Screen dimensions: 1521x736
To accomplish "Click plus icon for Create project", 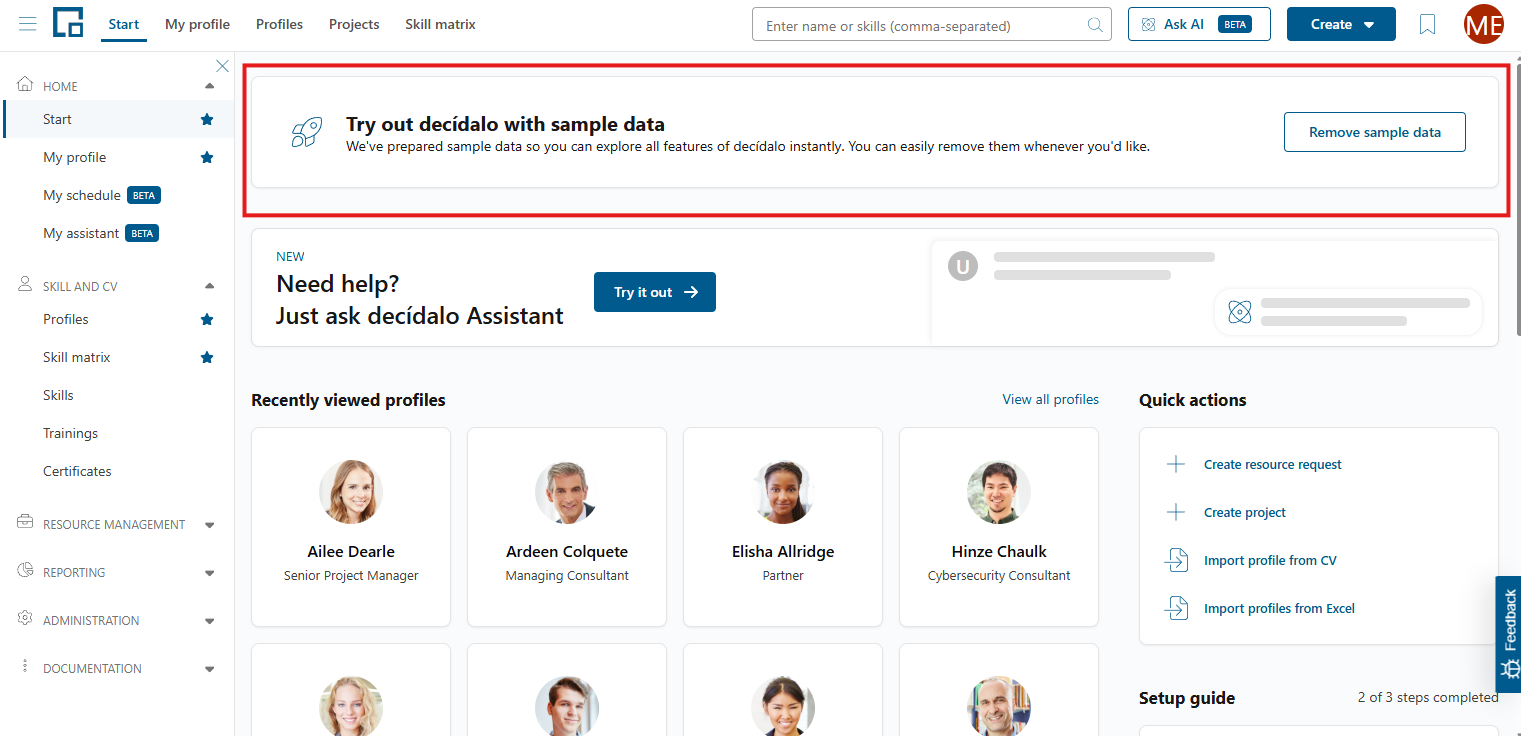I will coord(1176,512).
